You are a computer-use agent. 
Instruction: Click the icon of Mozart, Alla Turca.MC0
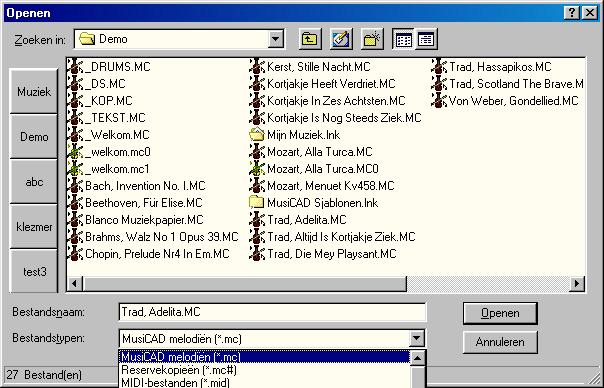coord(257,169)
